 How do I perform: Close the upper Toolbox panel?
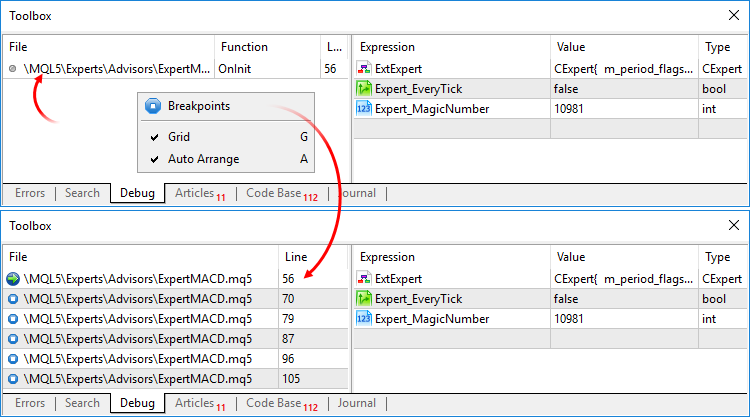tap(734, 16)
